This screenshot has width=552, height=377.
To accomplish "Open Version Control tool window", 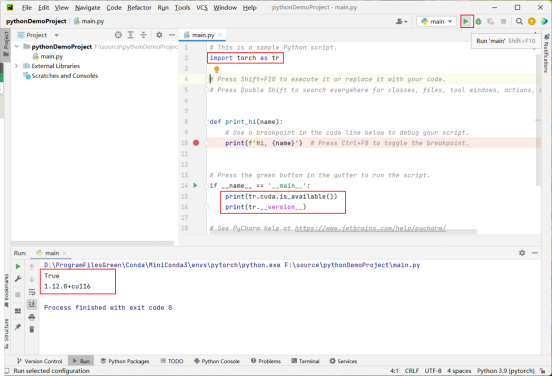I will [x=39, y=361].
